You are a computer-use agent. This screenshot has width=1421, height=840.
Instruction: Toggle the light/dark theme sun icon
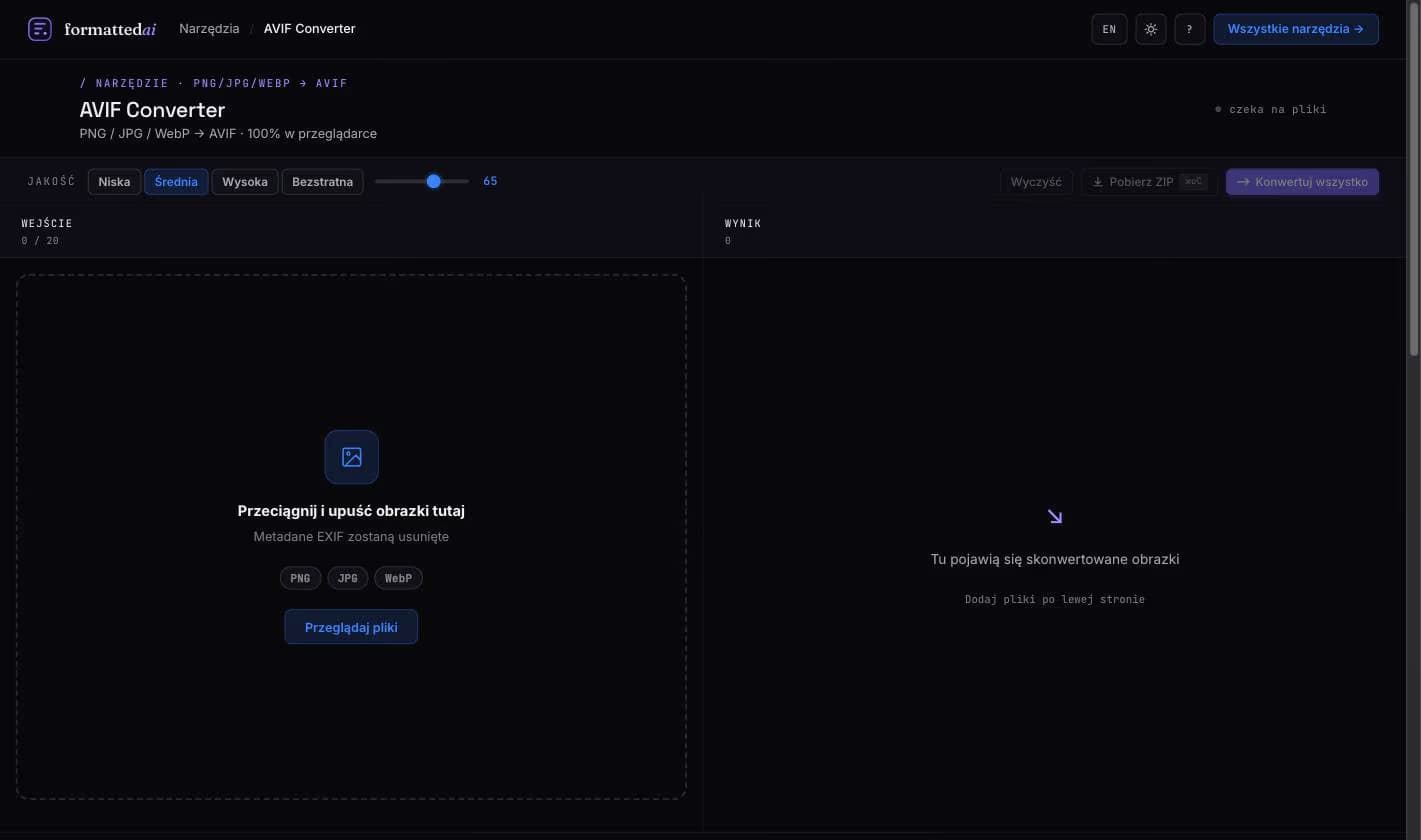coord(1151,29)
